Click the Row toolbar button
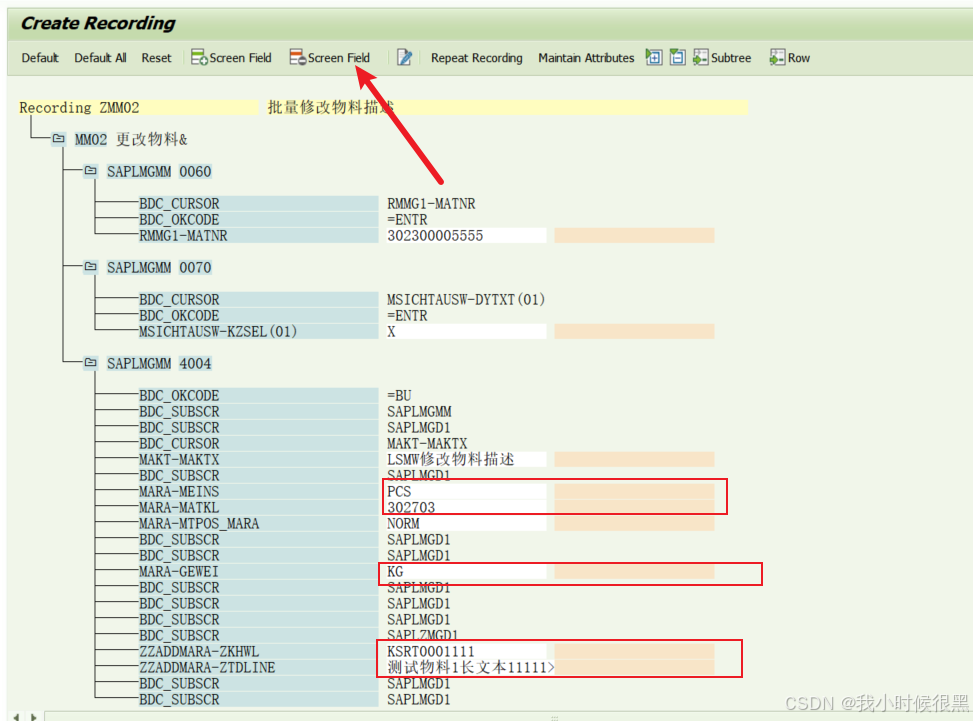This screenshot has height=721, width=973. point(790,58)
